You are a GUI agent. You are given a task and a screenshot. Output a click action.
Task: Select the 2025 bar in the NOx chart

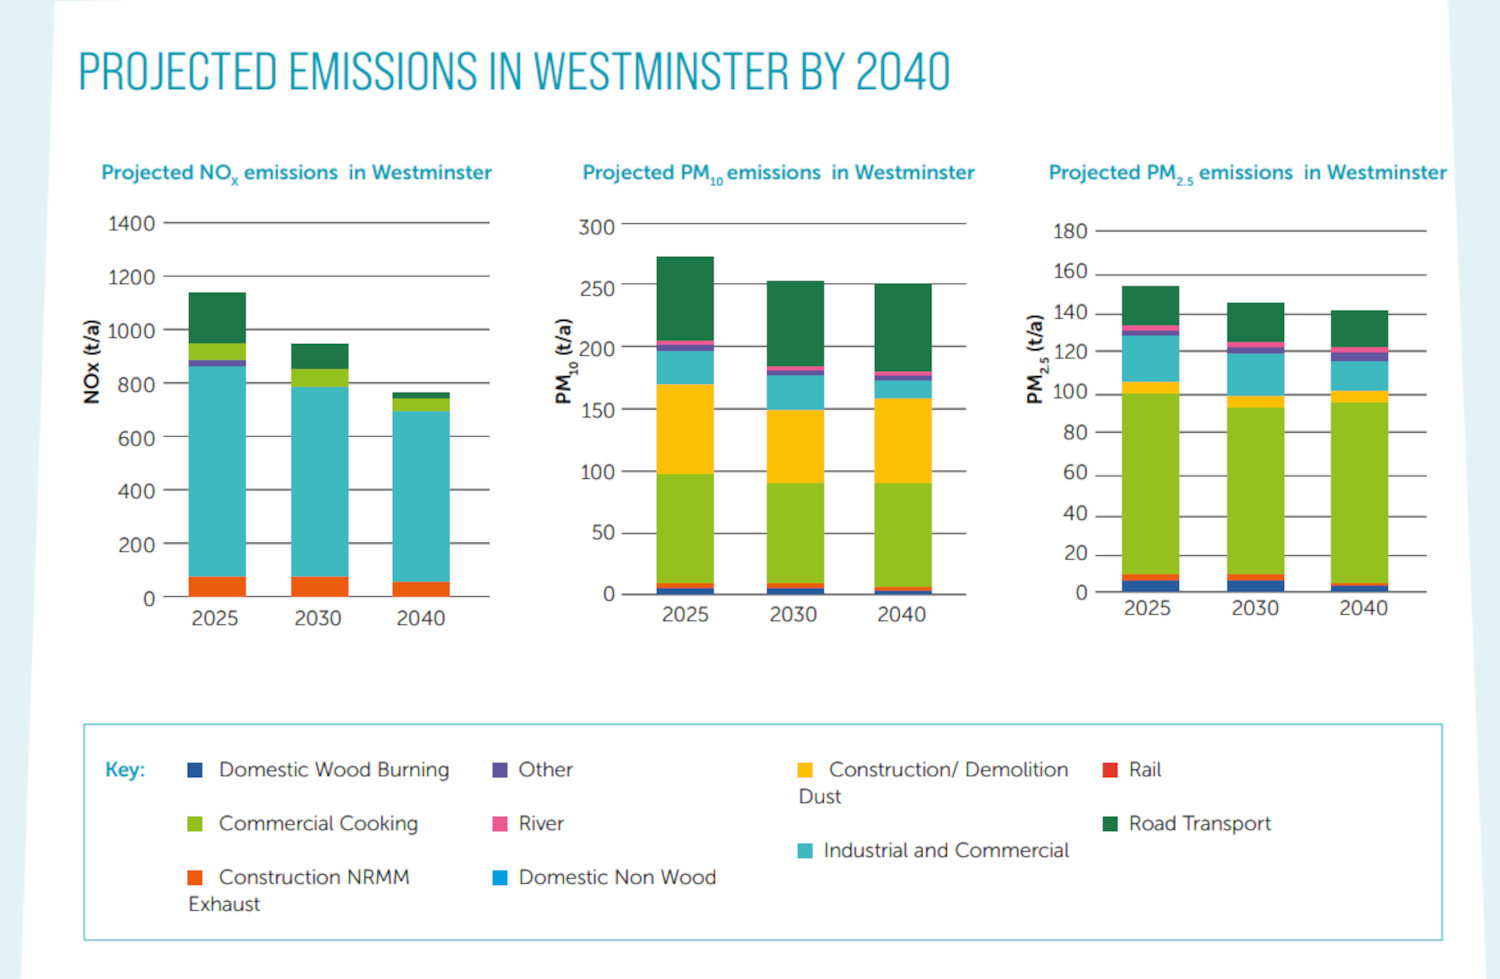point(217,445)
